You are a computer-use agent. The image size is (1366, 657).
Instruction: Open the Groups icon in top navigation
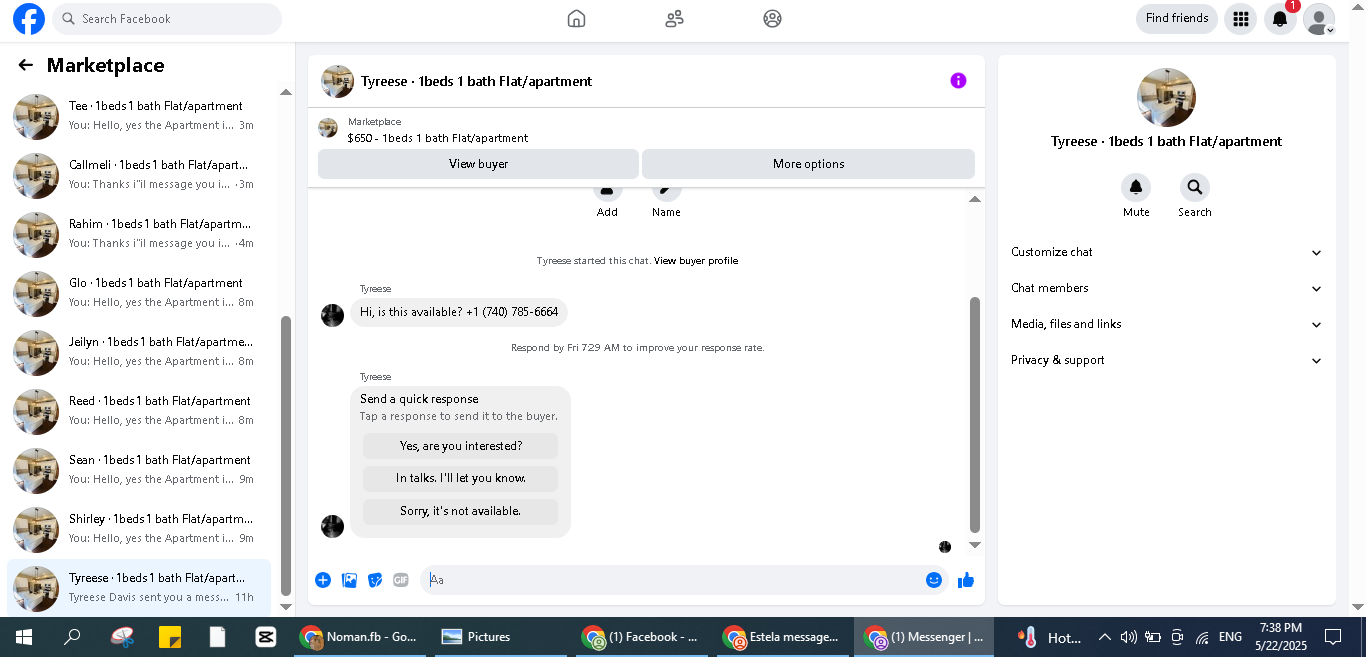coord(772,18)
